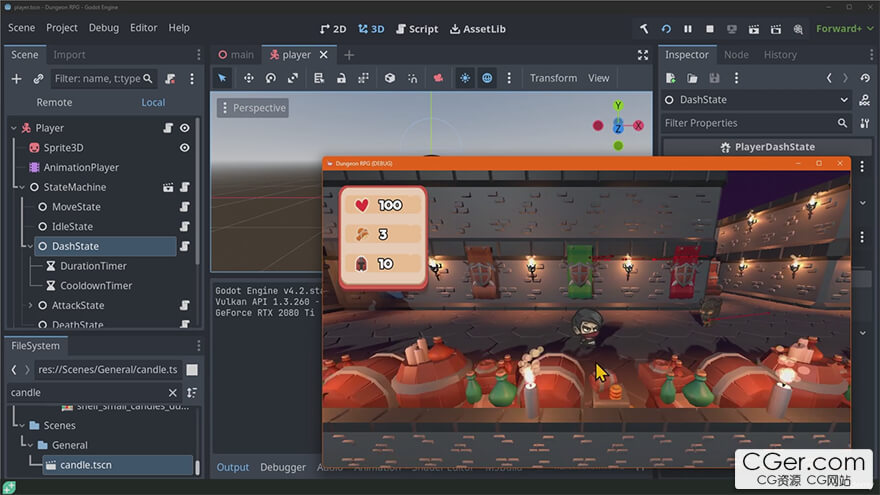The image size is (880, 495).
Task: Open documentation icon beside DashState selector
Action: pyautogui.click(x=864, y=100)
